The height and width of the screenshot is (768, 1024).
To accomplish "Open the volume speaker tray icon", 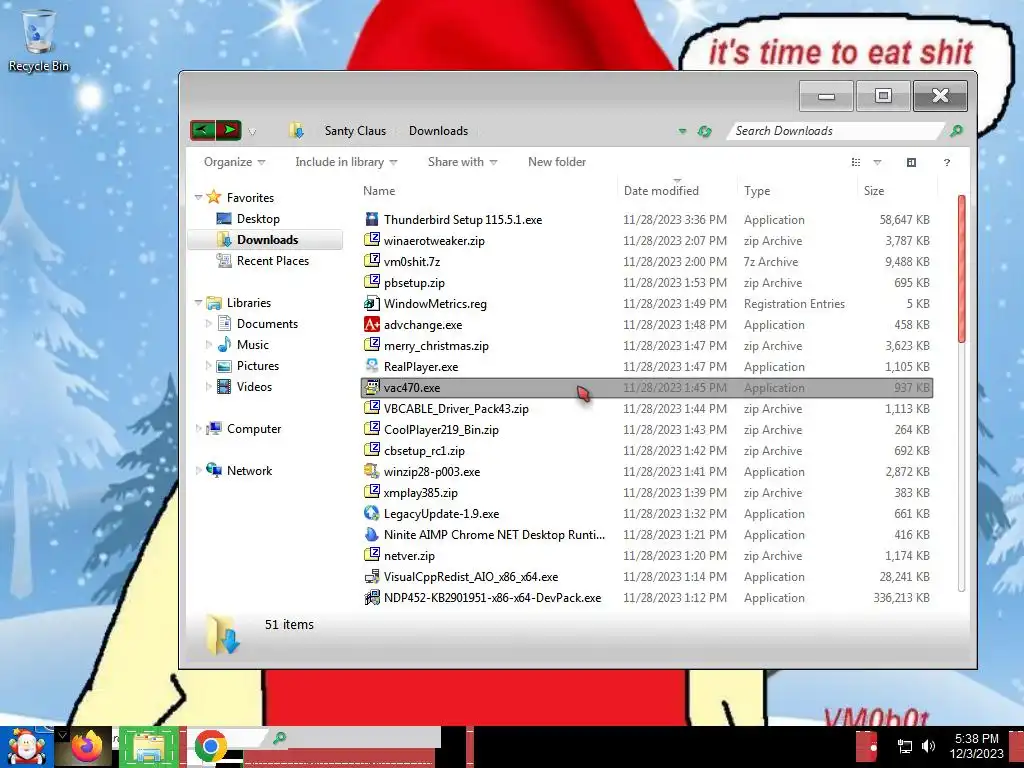I will click(x=928, y=746).
